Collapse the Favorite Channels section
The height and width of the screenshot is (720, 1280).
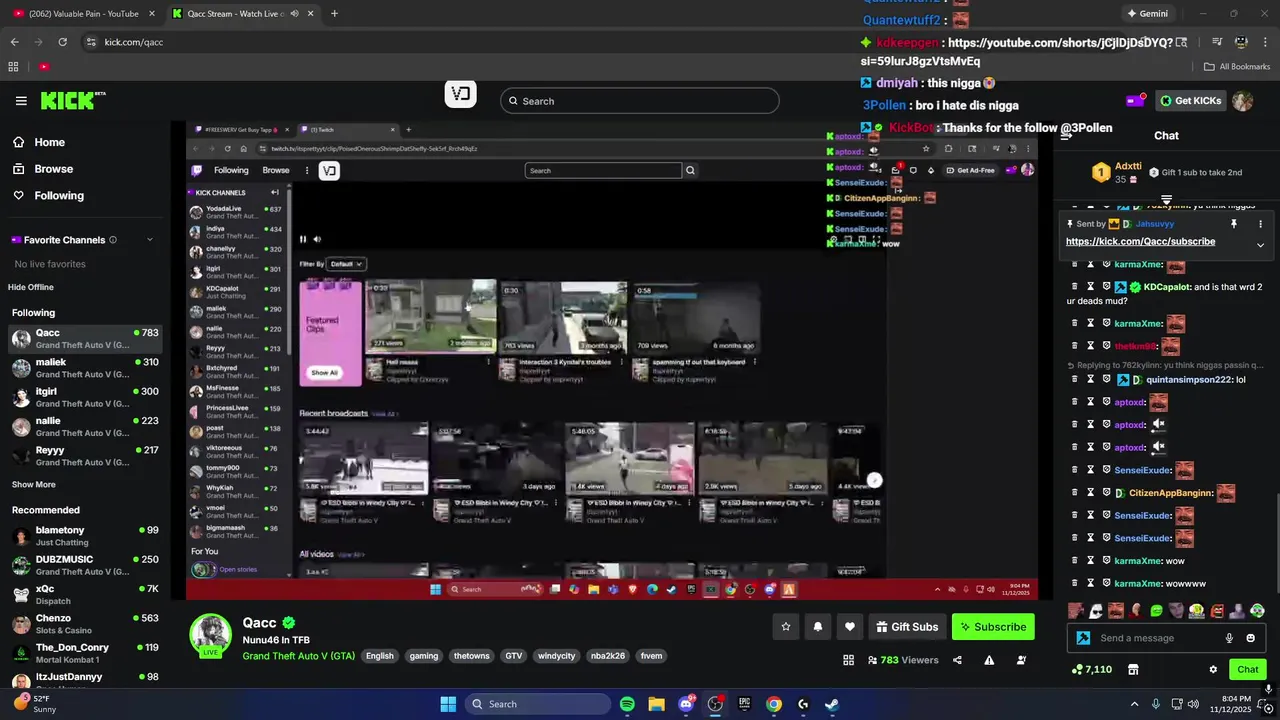tap(150, 240)
